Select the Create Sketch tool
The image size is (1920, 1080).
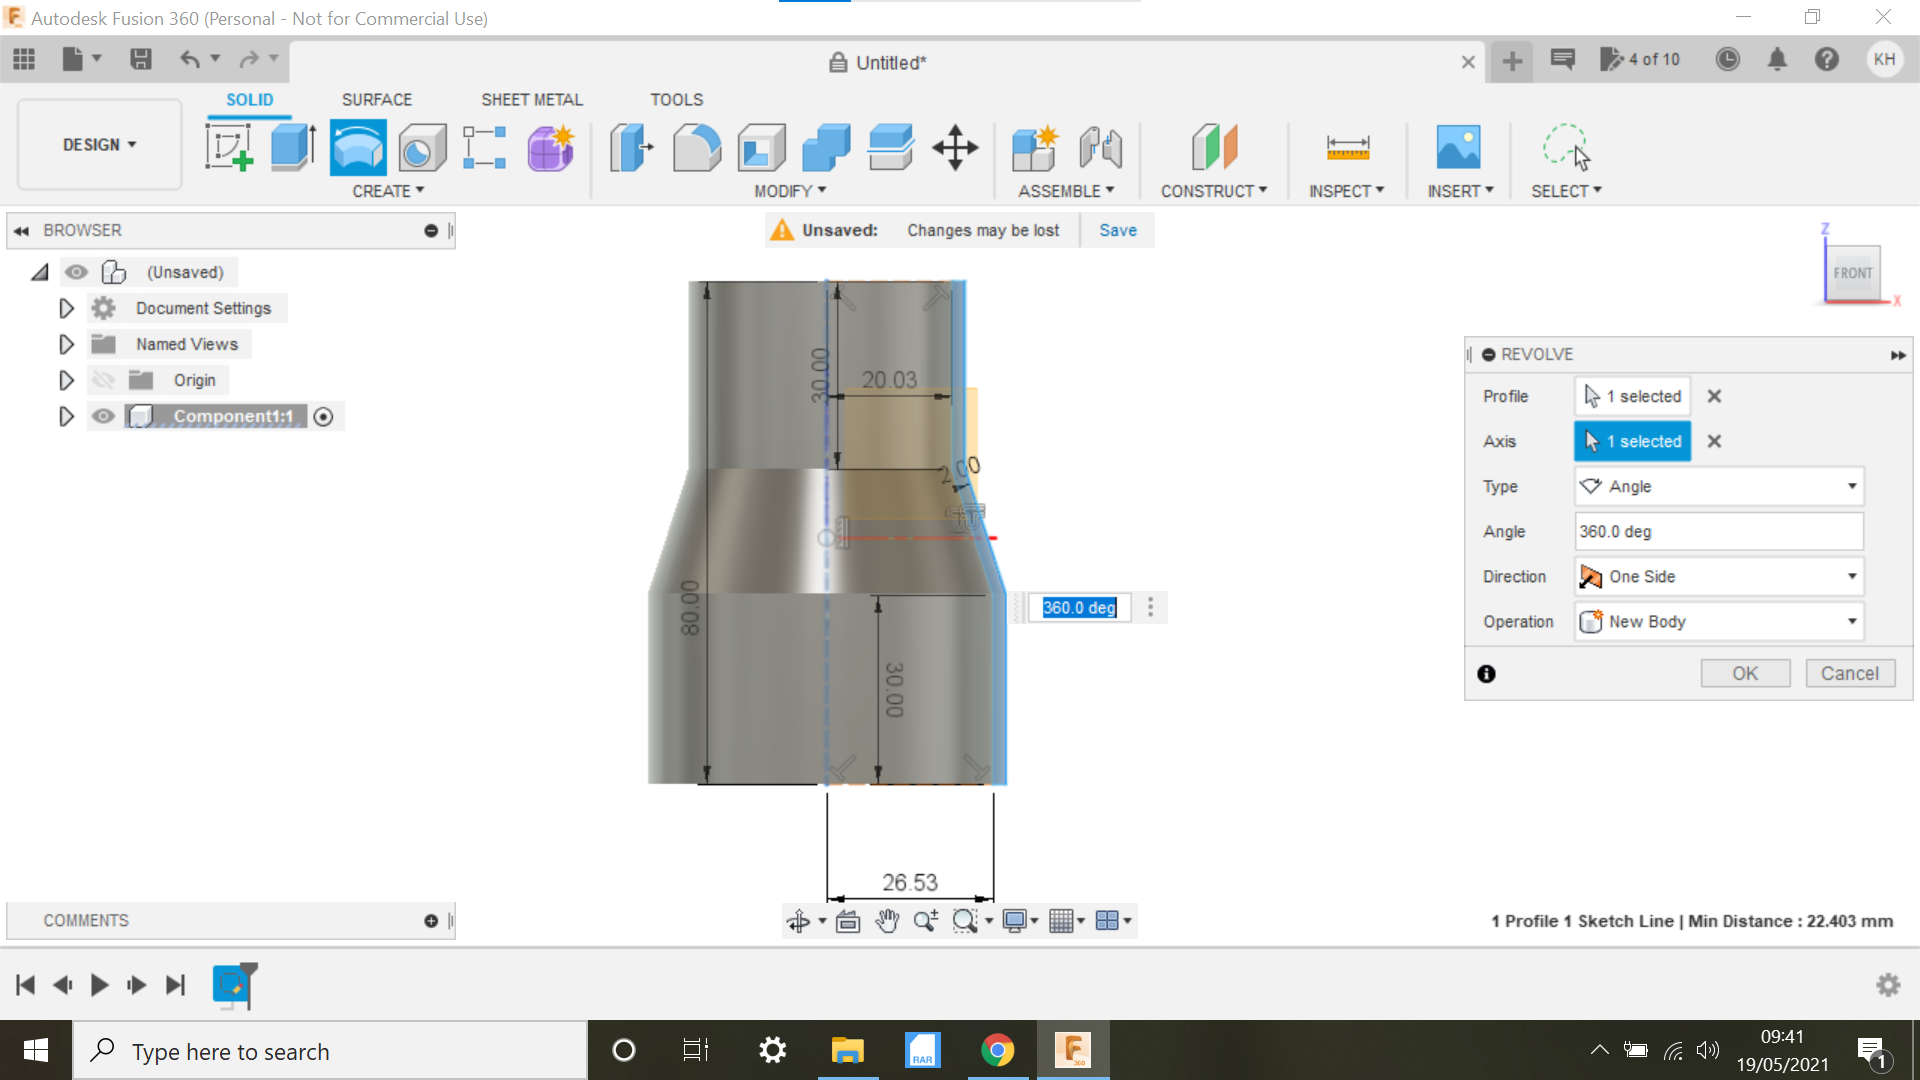(229, 147)
